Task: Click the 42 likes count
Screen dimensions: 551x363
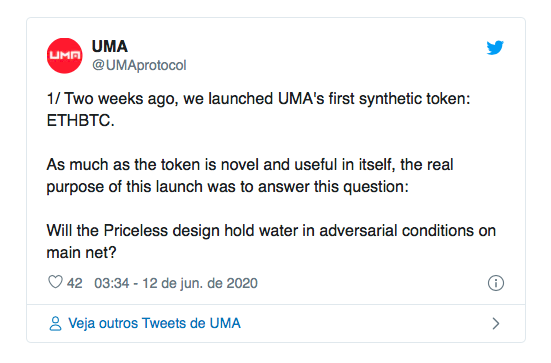Action: click(x=74, y=283)
